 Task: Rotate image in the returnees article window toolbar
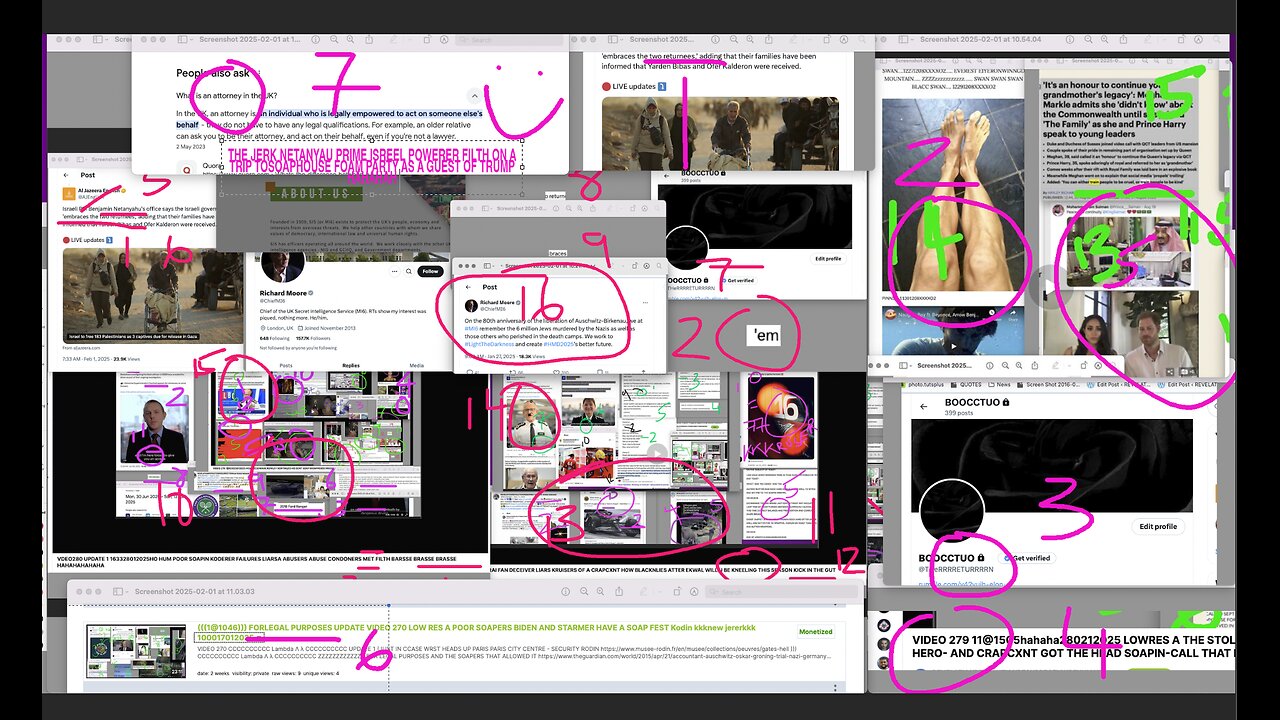[x=826, y=39]
